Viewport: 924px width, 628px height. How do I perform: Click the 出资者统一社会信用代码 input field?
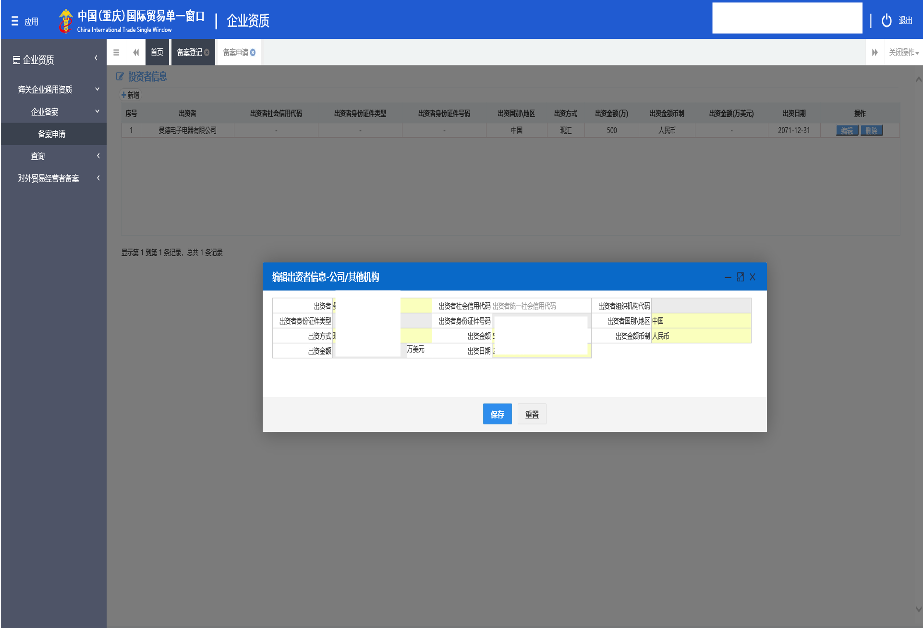540,306
